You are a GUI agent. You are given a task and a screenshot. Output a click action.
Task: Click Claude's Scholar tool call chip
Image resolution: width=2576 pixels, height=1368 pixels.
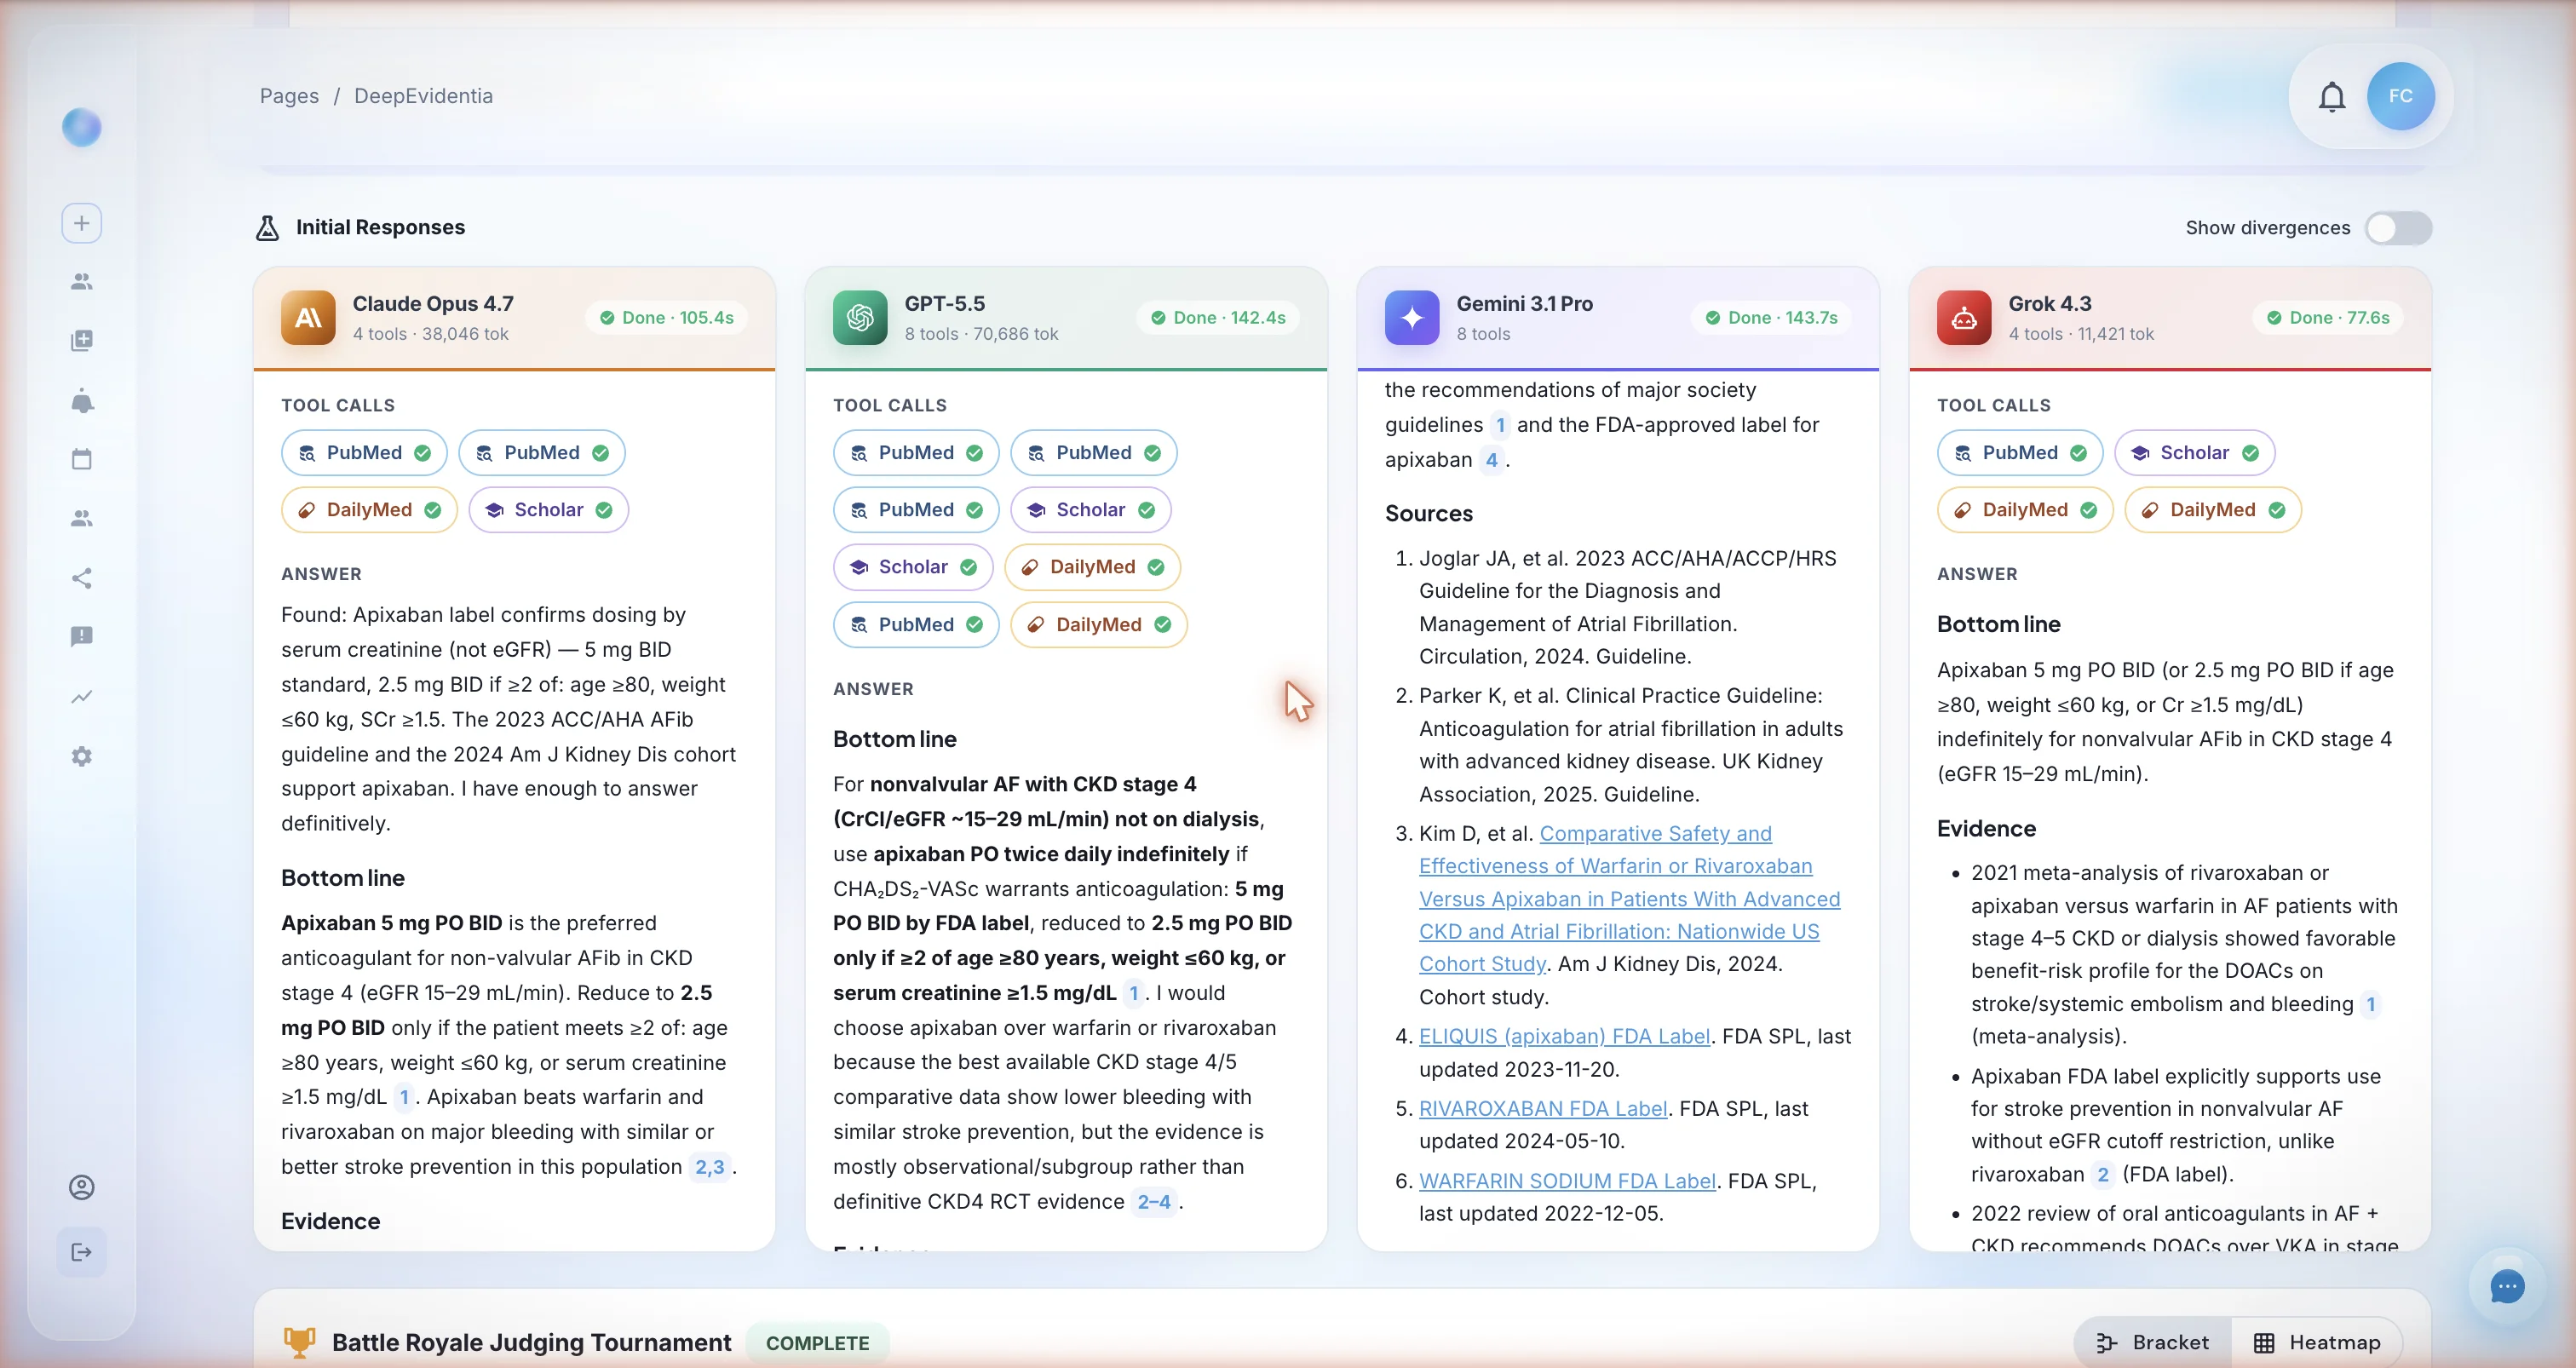point(548,509)
